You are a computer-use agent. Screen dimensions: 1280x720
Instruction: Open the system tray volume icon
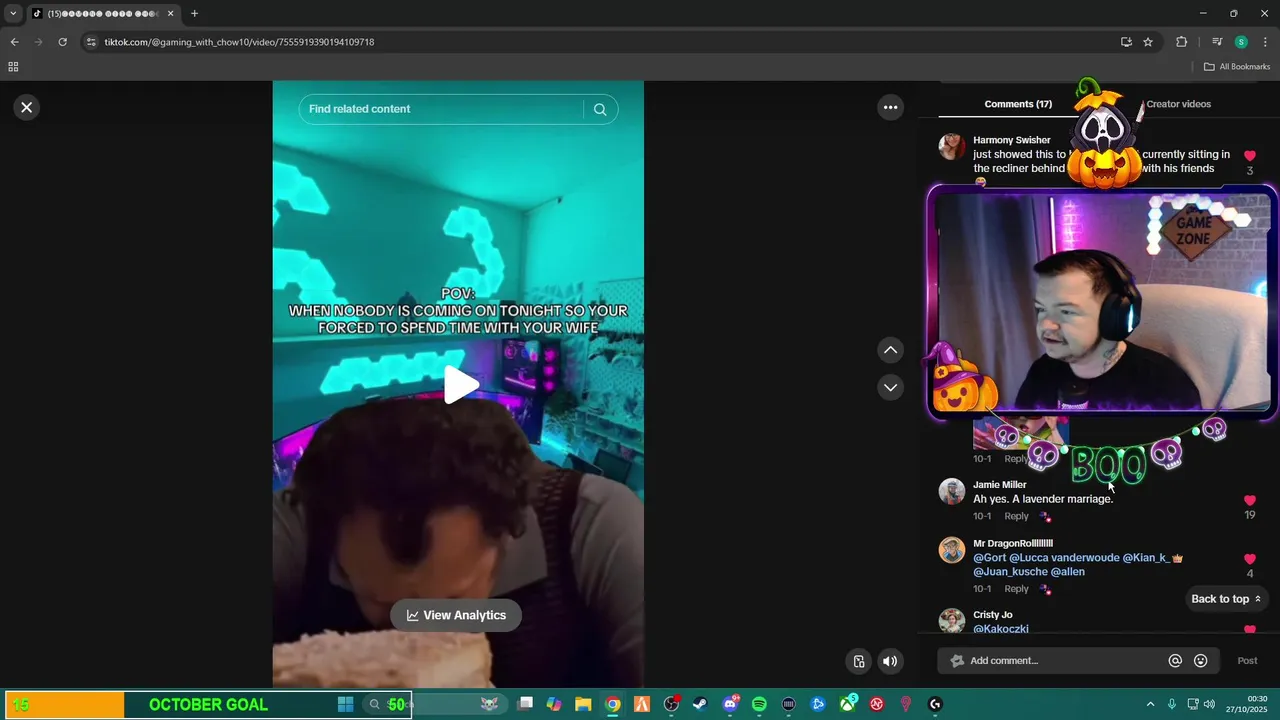1209,704
